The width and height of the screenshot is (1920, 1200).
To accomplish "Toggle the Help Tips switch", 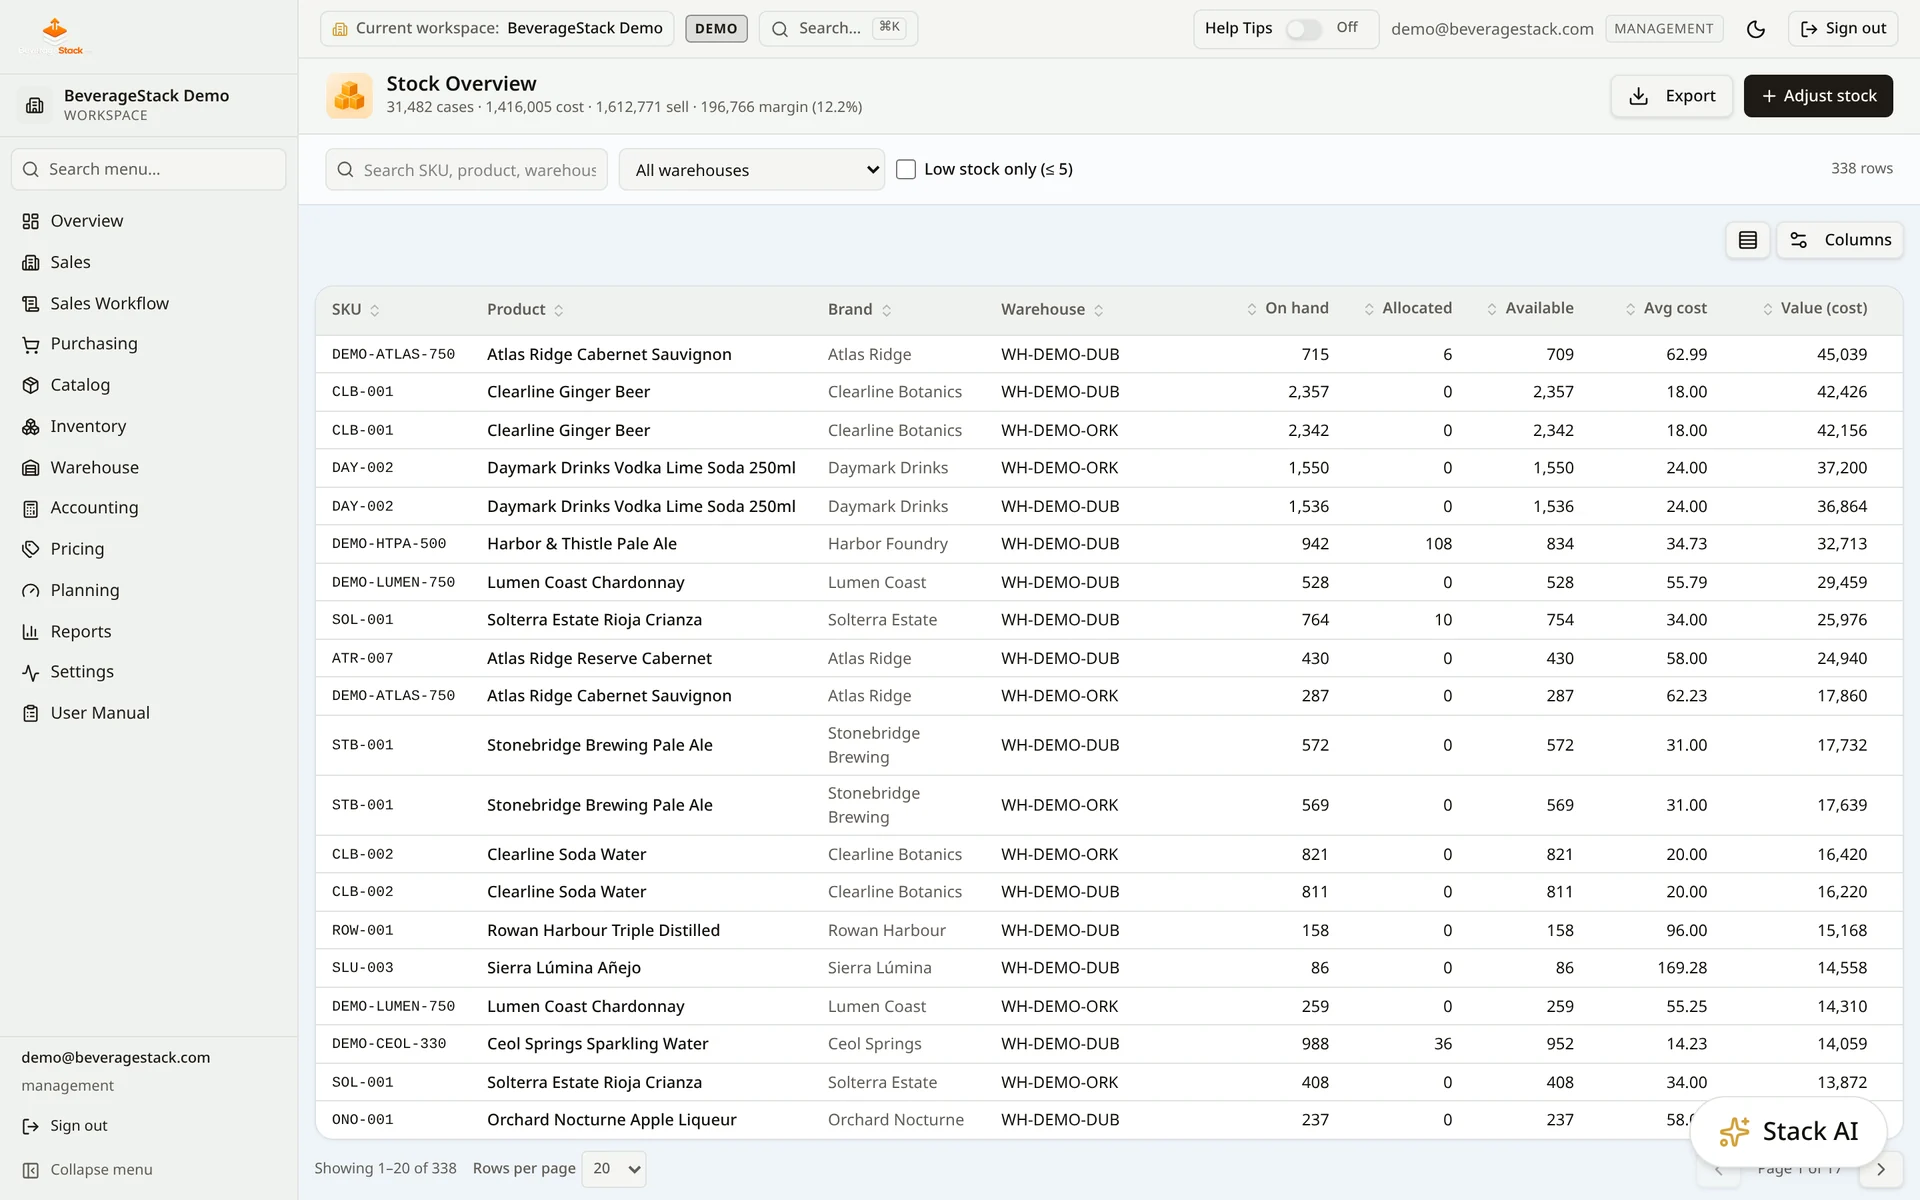I will click(1303, 29).
